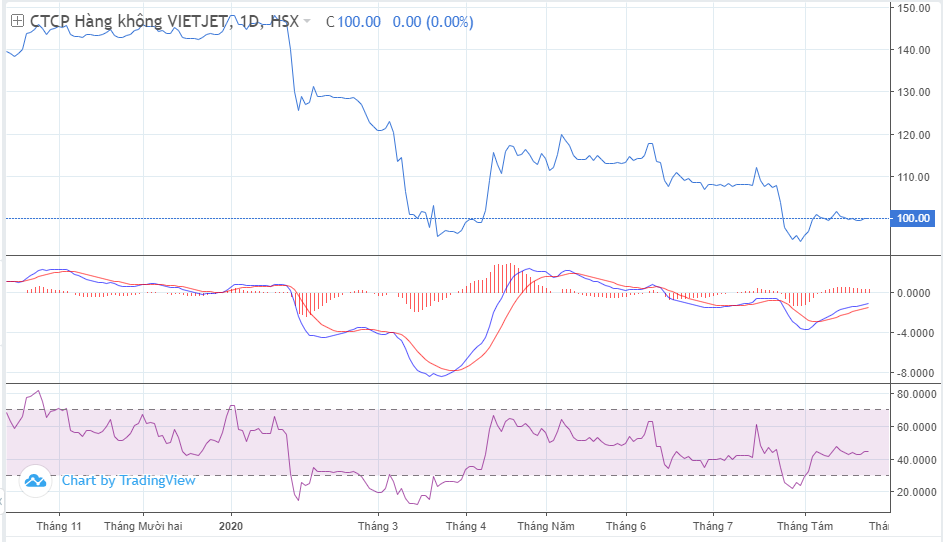Click the change value 0.00 (0.00%)
The height and width of the screenshot is (542, 943).
click(433, 22)
